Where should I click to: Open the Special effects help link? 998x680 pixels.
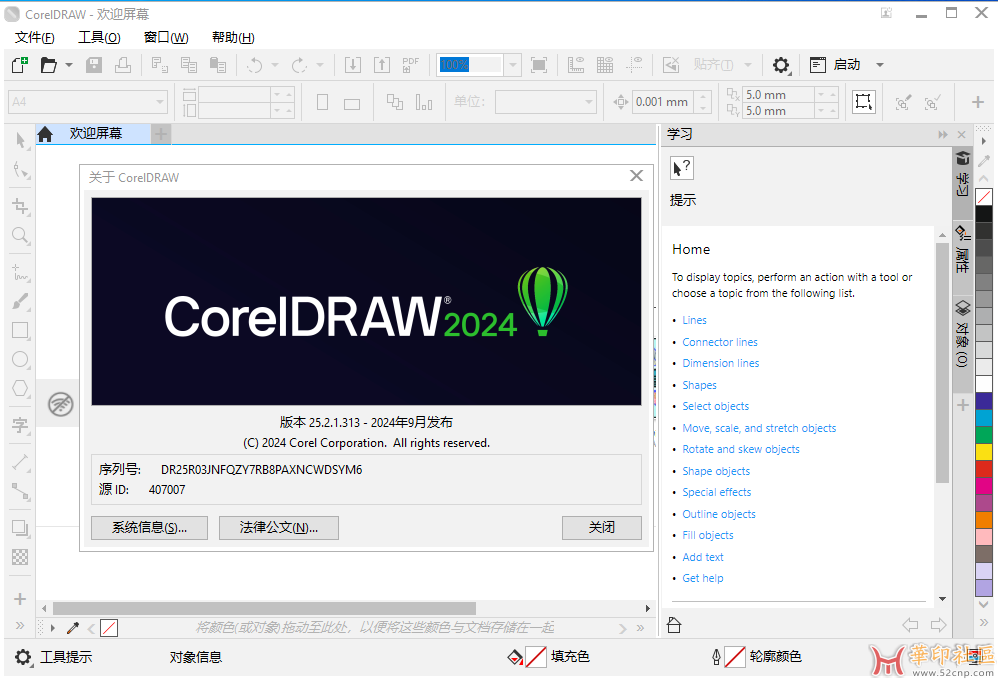[x=717, y=492]
